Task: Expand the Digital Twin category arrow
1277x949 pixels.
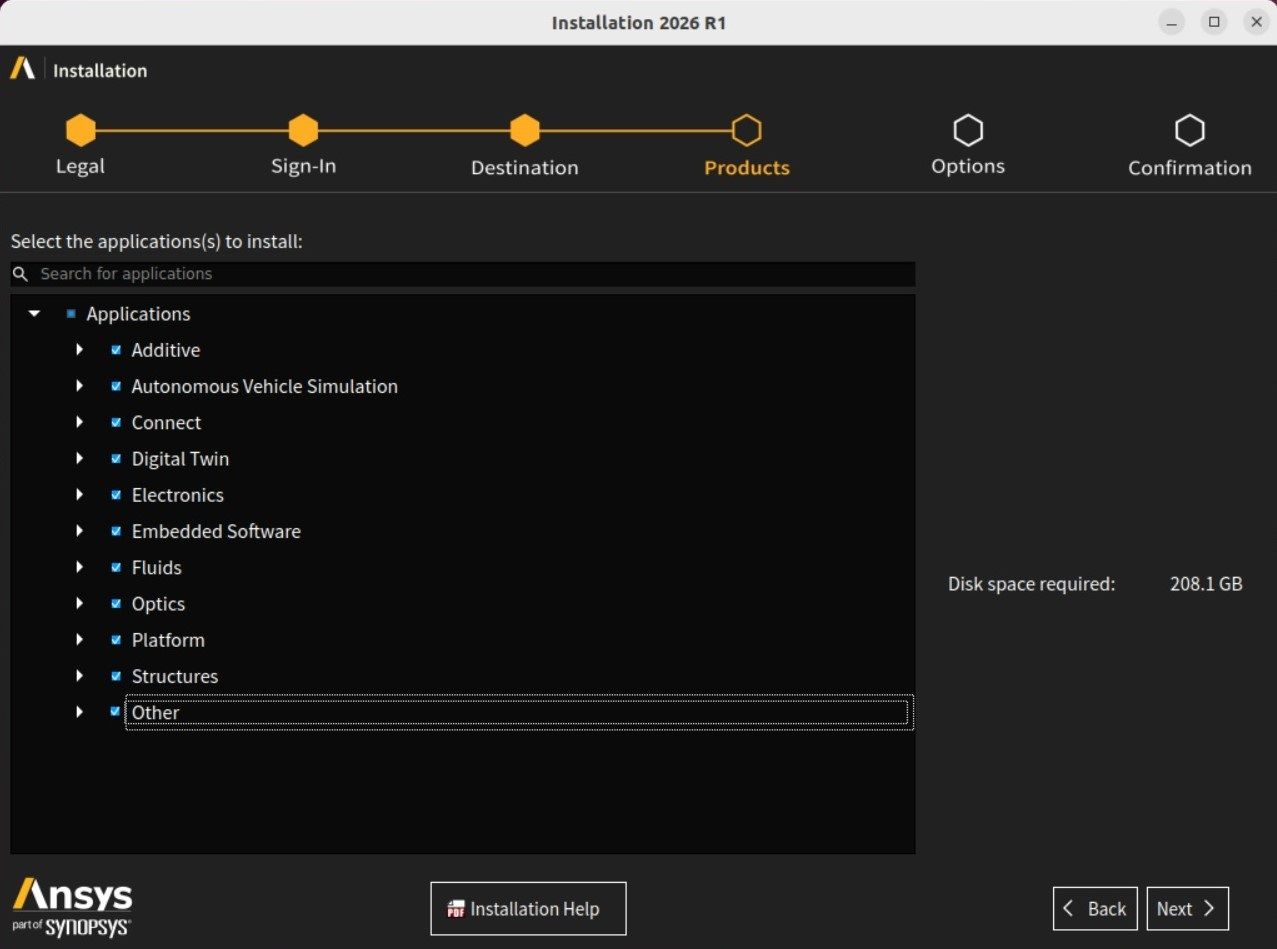Action: (x=80, y=459)
